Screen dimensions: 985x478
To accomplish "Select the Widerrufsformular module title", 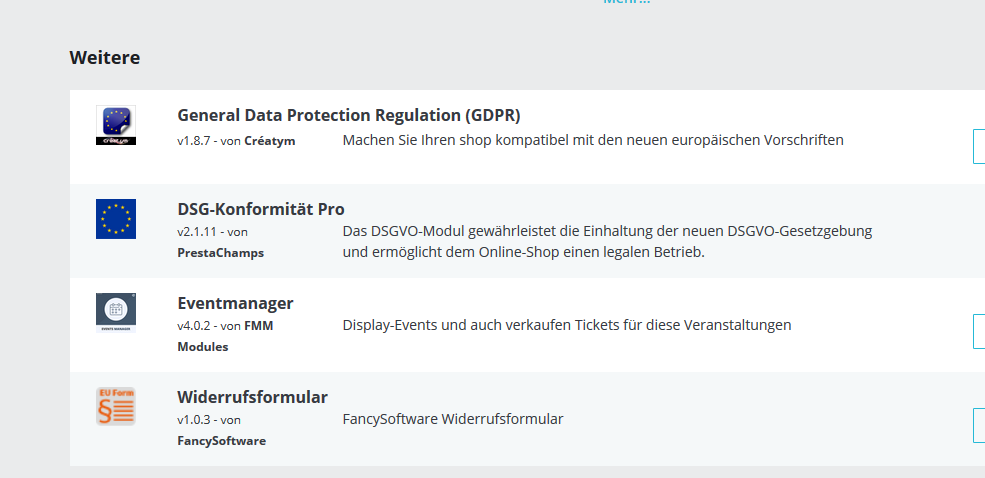I will 252,397.
